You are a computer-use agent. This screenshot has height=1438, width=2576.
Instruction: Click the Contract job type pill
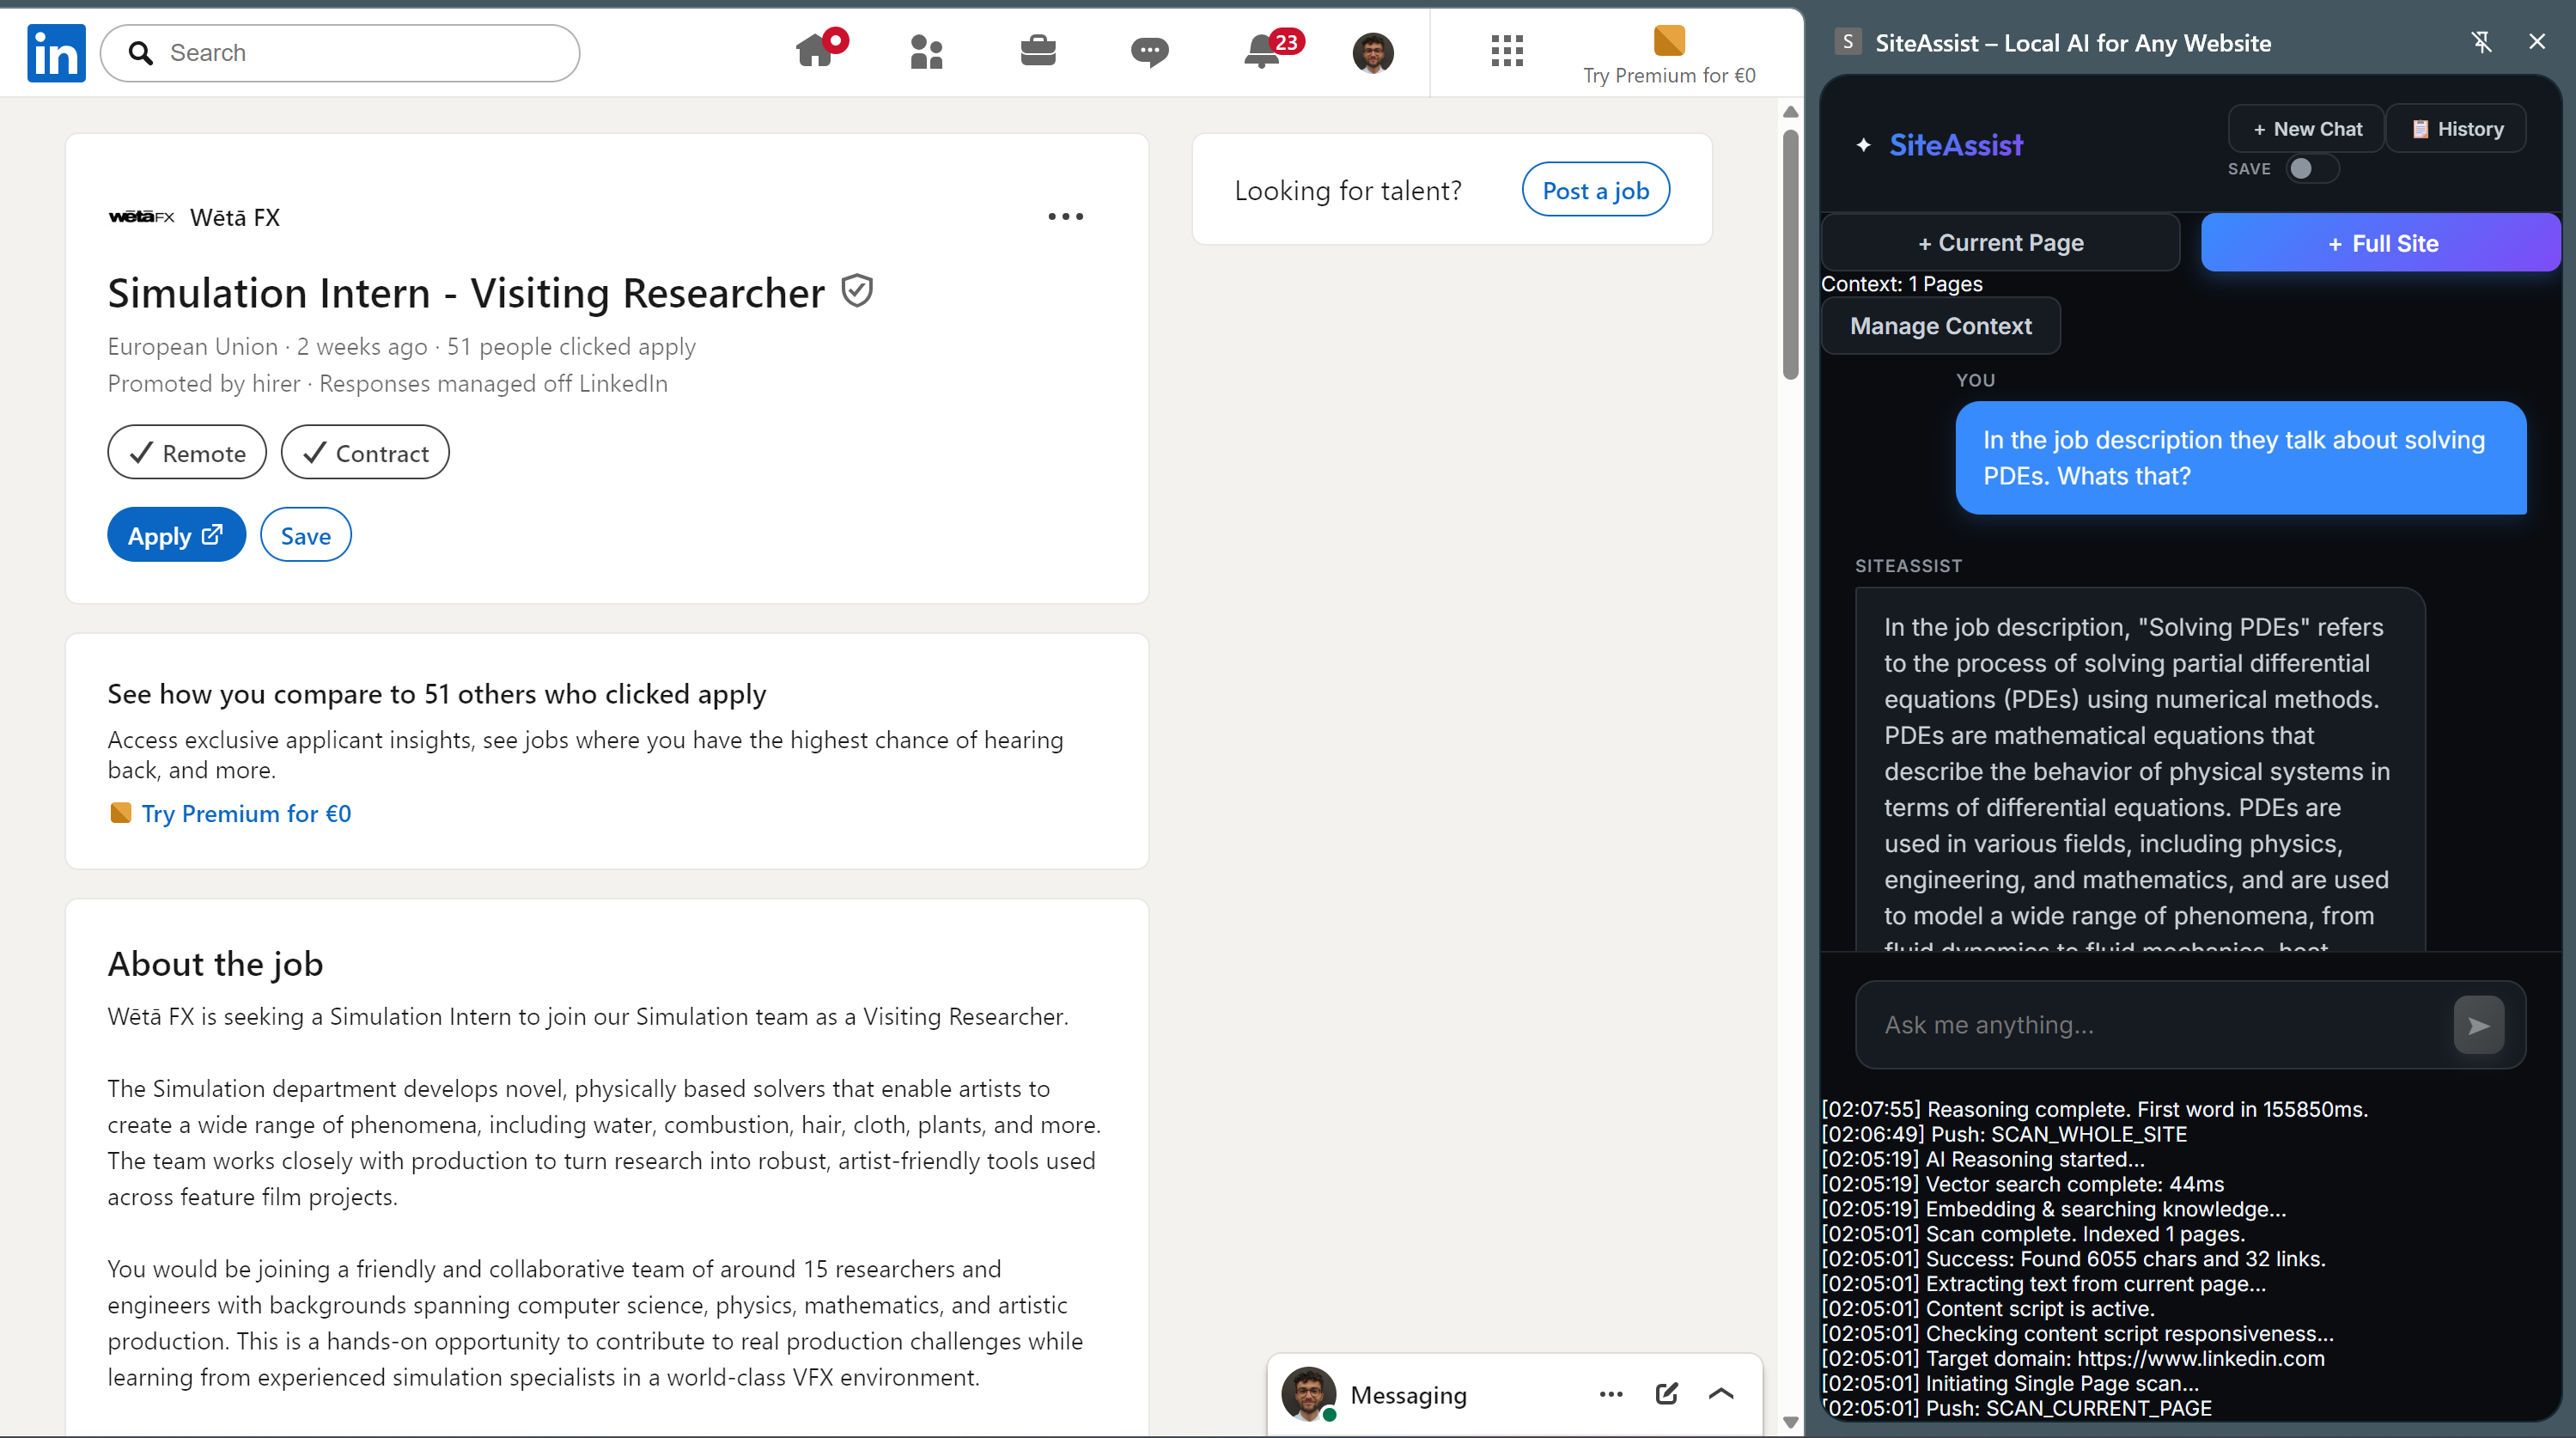click(x=365, y=452)
